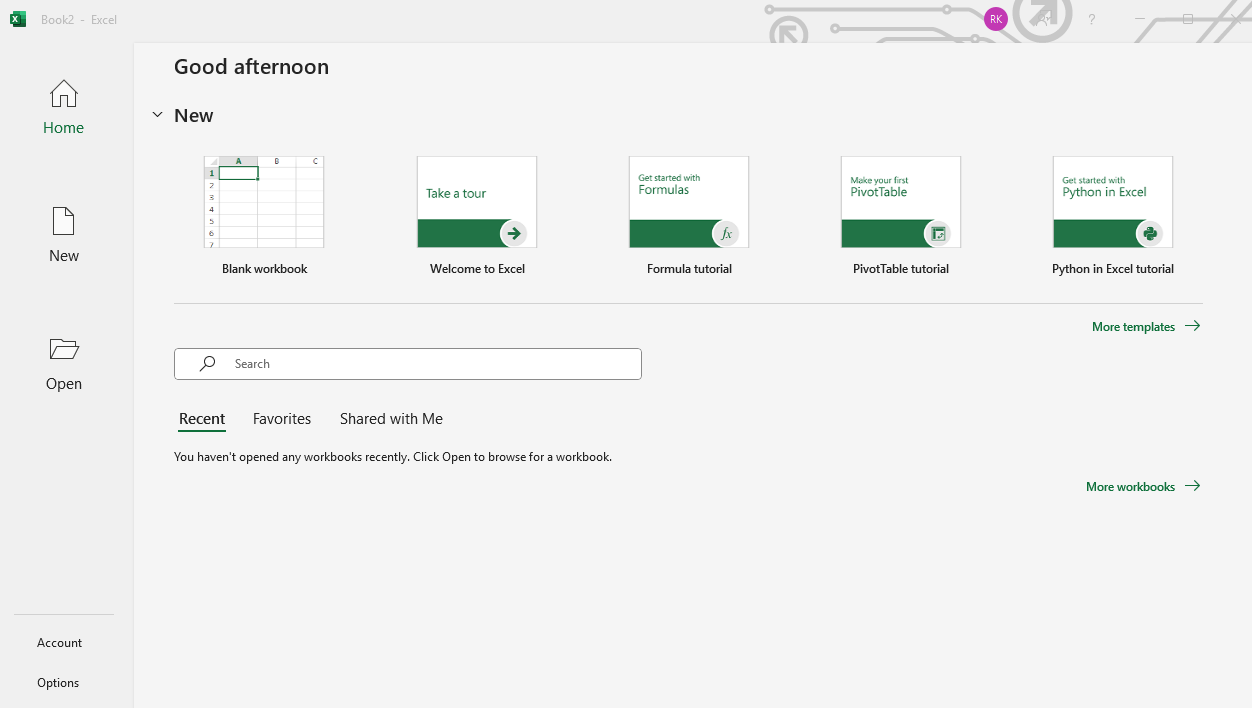This screenshot has width=1252, height=708.
Task: Switch to the Favorites tab
Action: point(282,419)
